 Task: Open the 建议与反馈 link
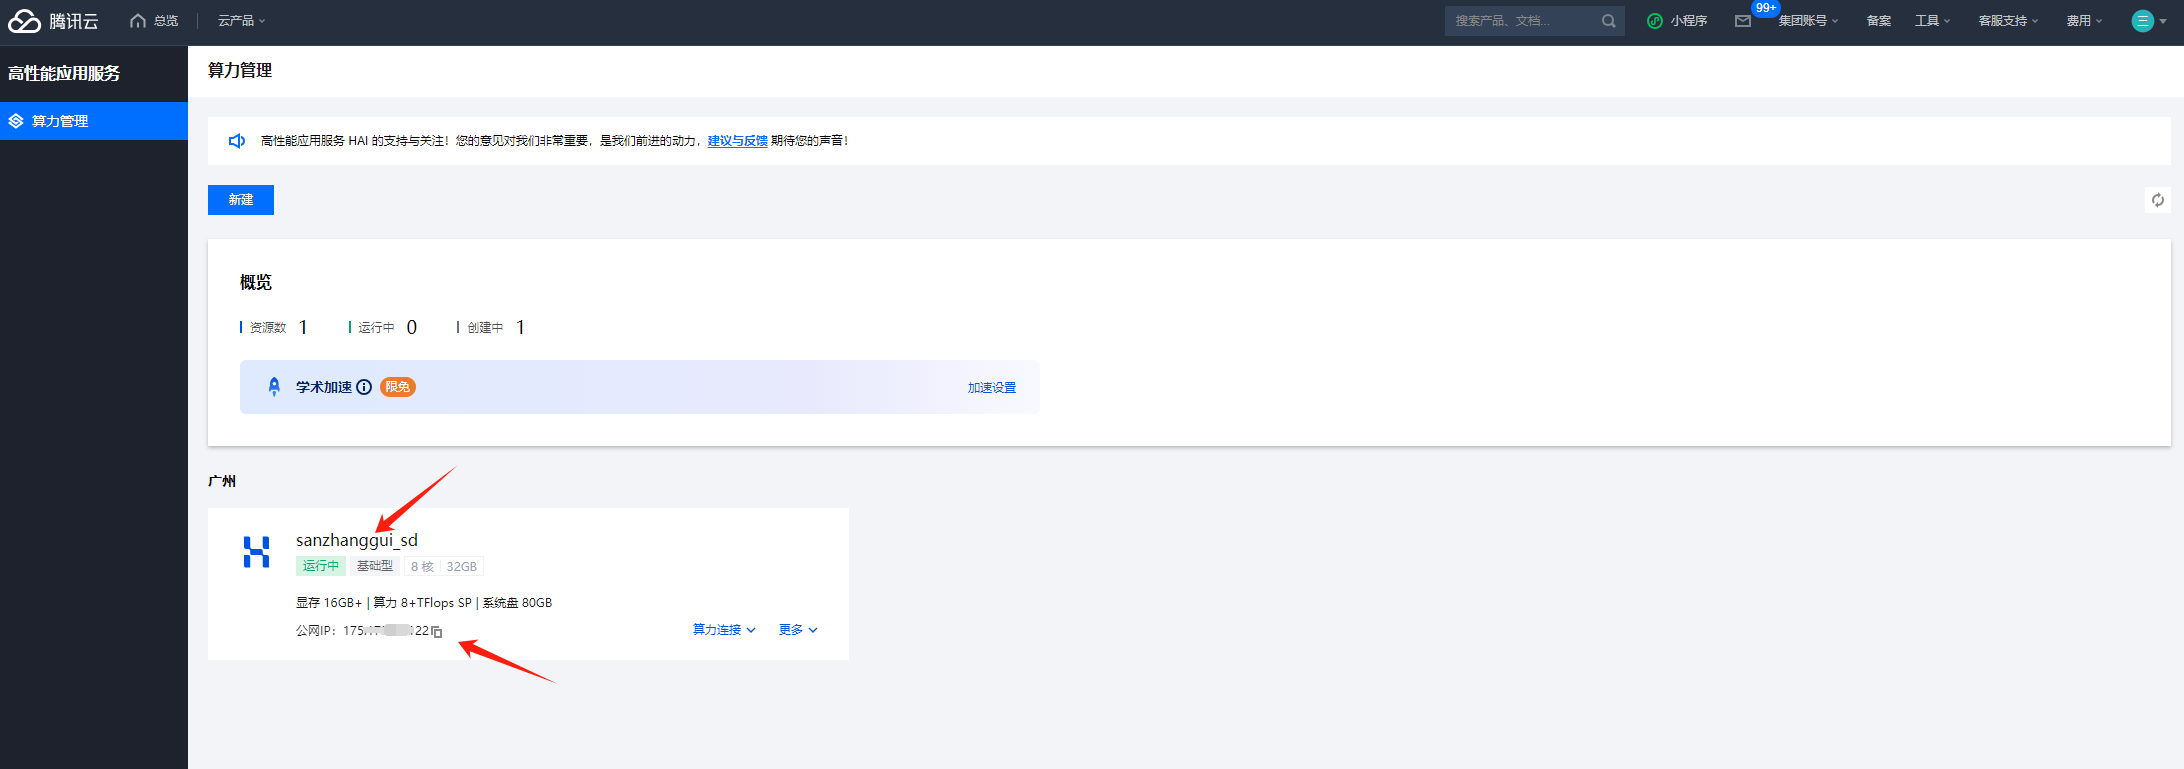click(738, 141)
